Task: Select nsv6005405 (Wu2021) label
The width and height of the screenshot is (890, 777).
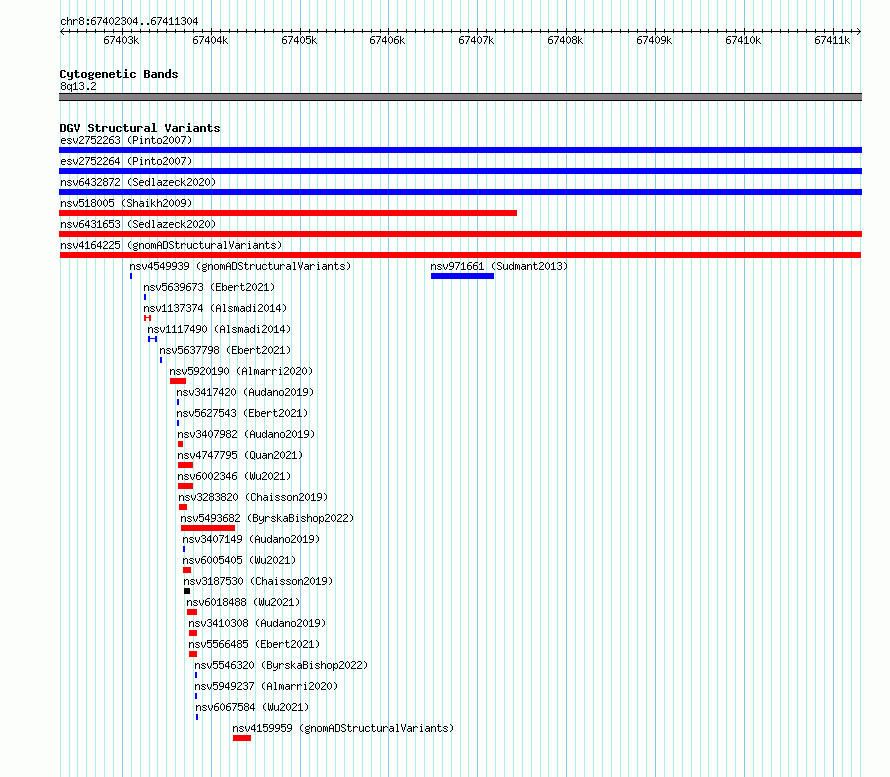Action: pyautogui.click(x=239, y=560)
